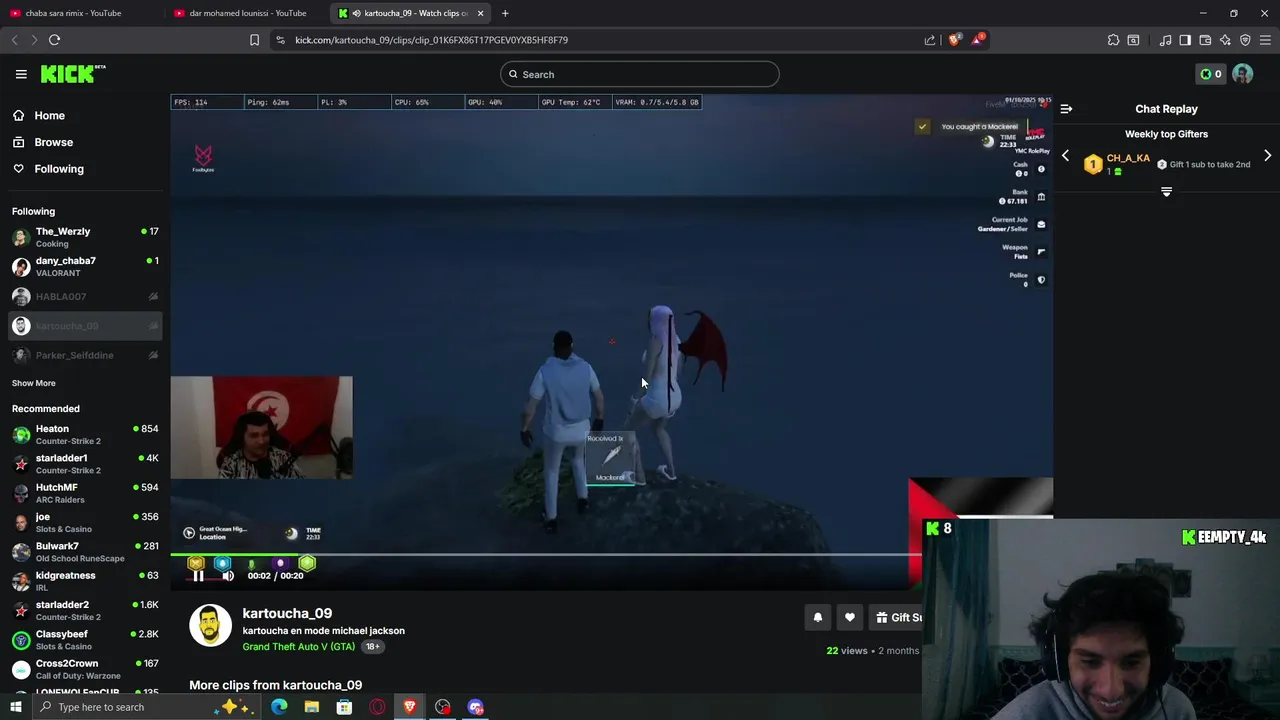Mute the clip's volume
1280x720 pixels.
228,576
